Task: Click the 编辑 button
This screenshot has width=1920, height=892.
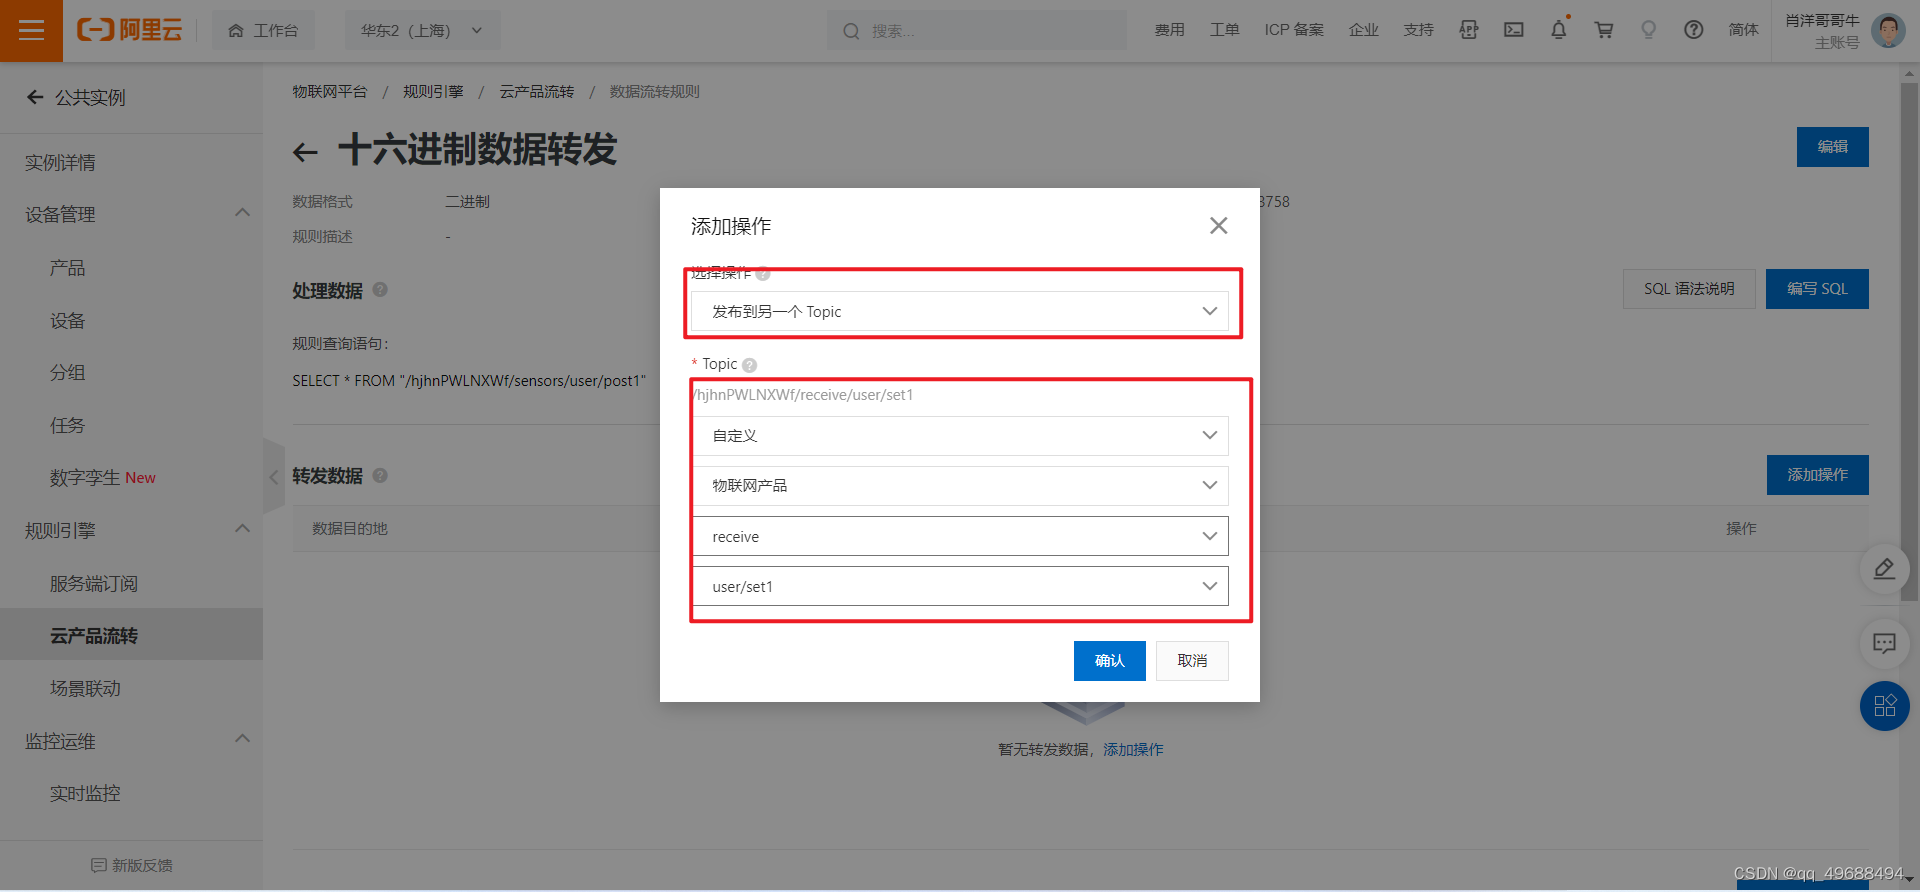Action: click(1832, 146)
